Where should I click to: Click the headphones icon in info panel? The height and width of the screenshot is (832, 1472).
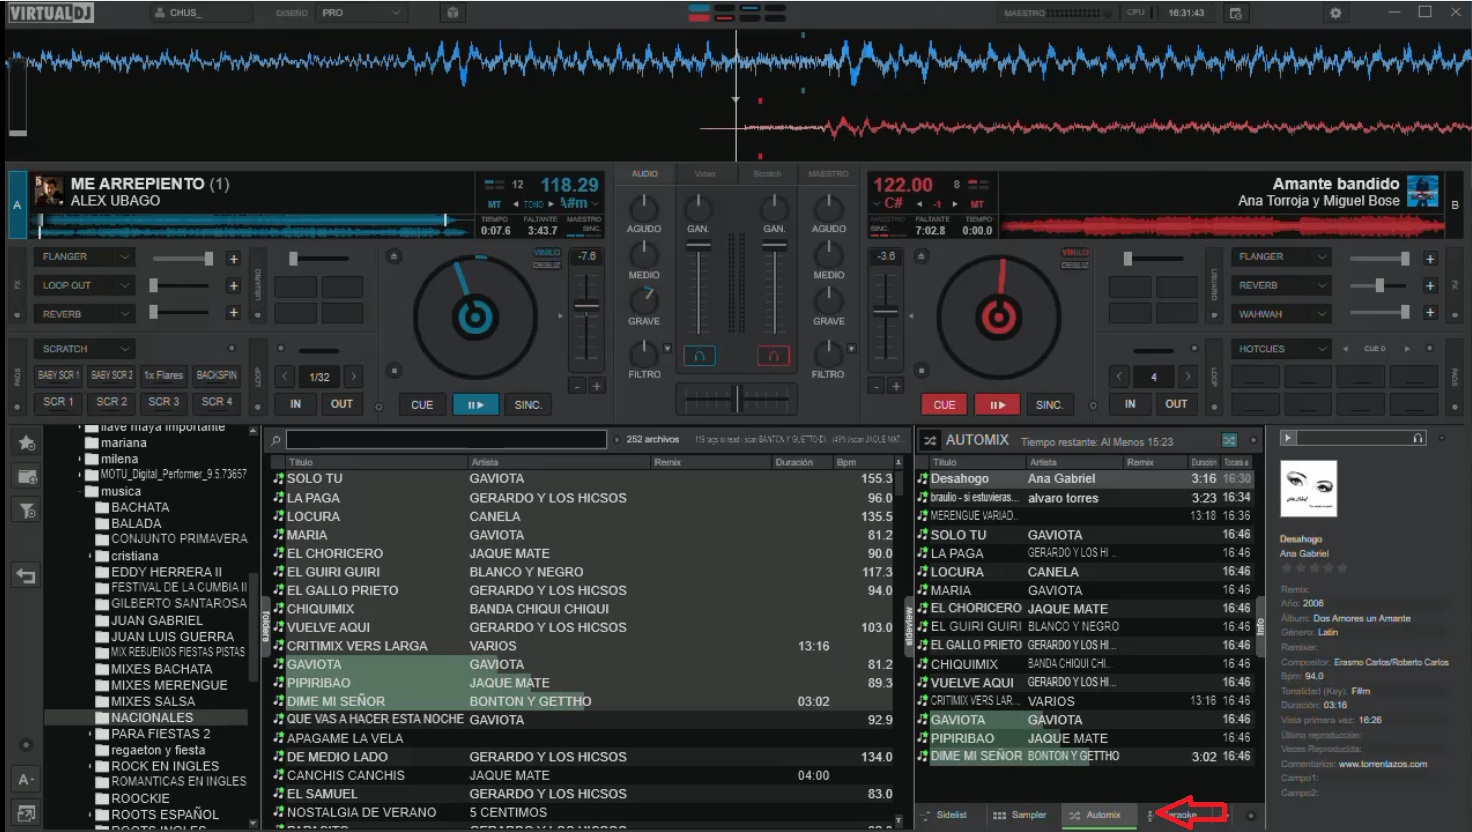click(x=1418, y=438)
